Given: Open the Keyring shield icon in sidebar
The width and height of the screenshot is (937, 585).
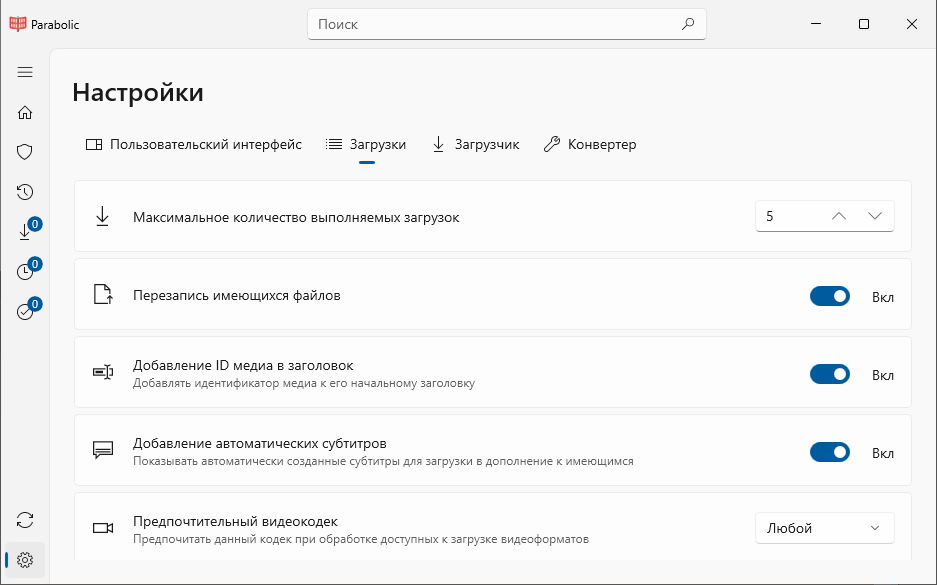Looking at the screenshot, I should (x=25, y=152).
